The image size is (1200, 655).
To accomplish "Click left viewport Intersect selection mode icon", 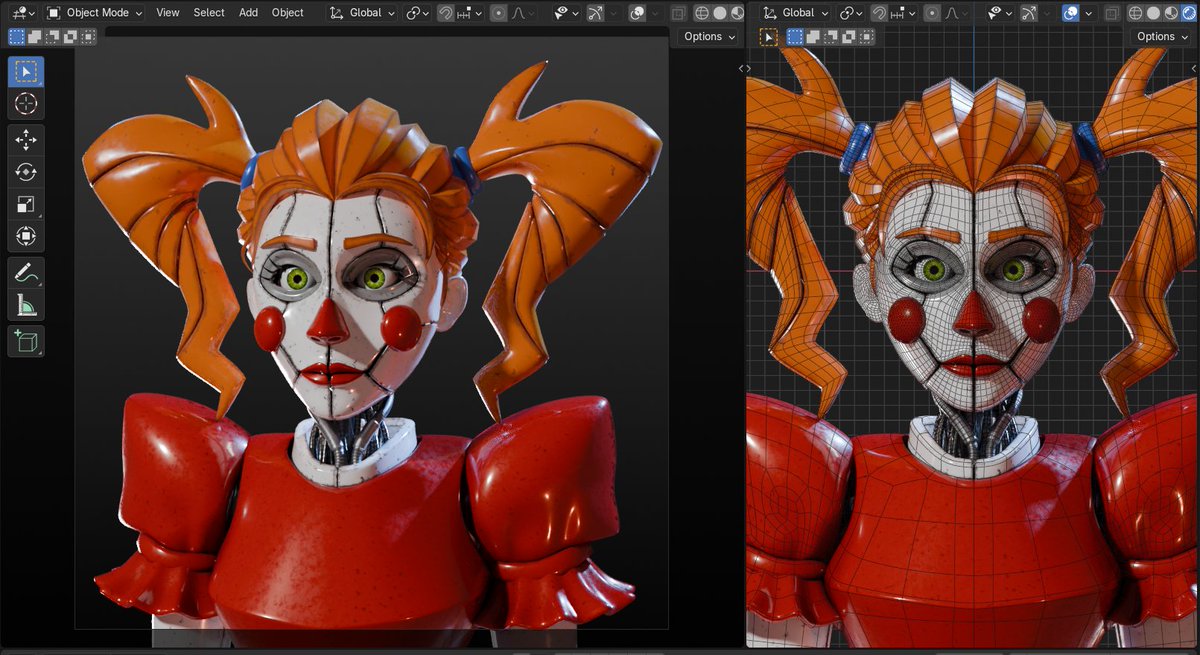I will pos(88,36).
